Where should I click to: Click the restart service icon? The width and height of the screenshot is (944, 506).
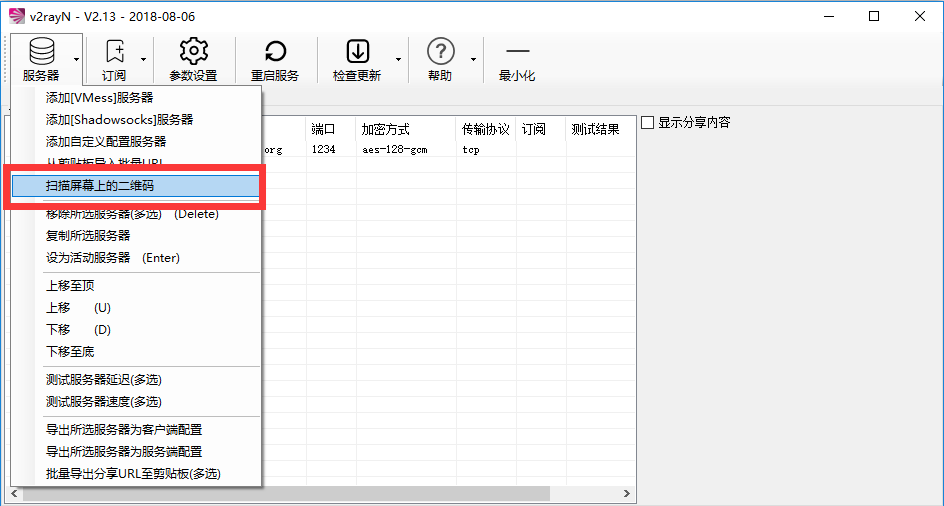(x=274, y=52)
